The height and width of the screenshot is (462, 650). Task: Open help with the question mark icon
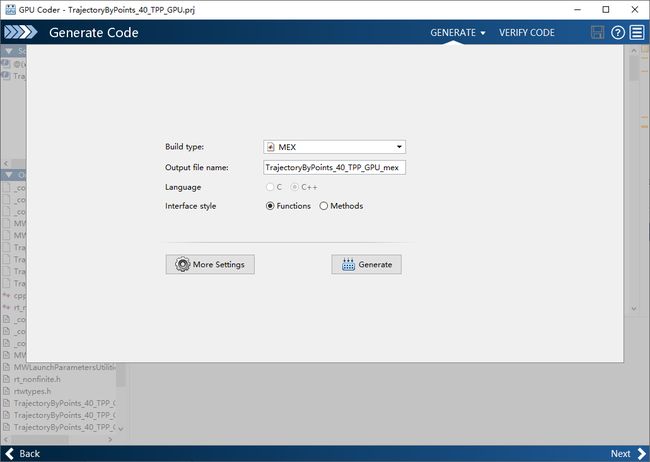point(618,32)
